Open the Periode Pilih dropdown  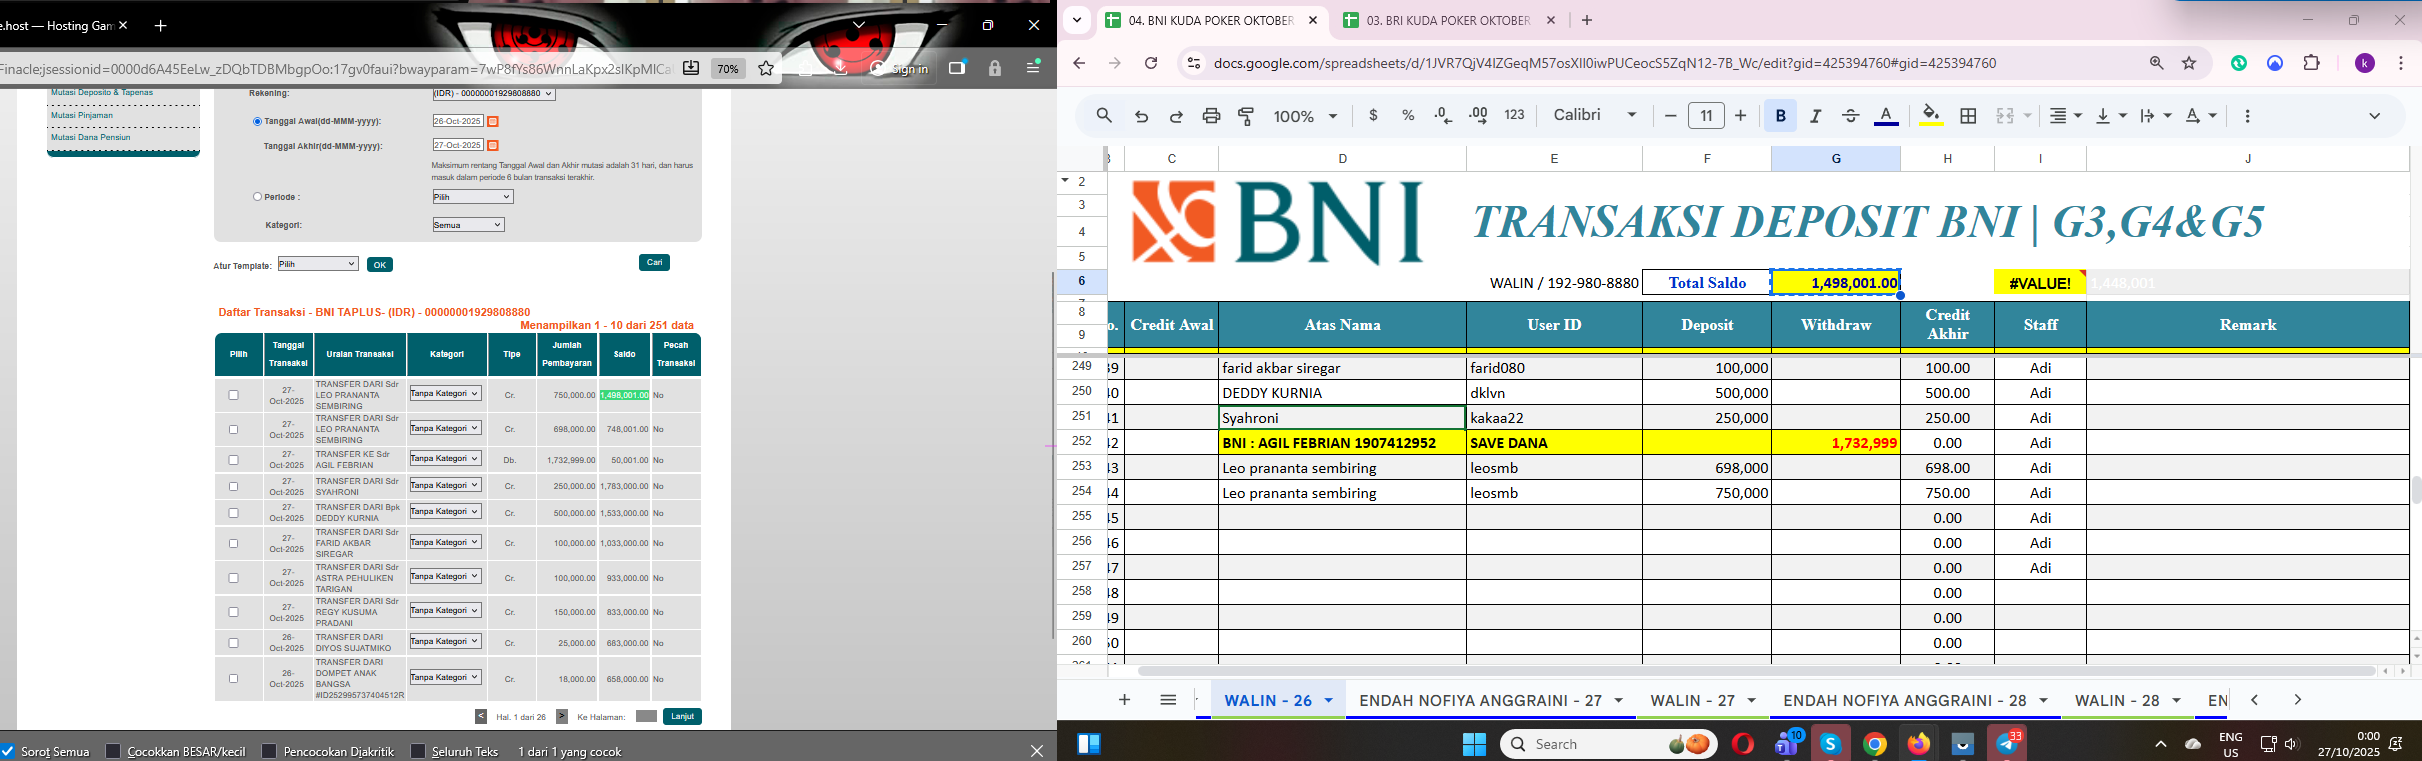pyautogui.click(x=473, y=197)
